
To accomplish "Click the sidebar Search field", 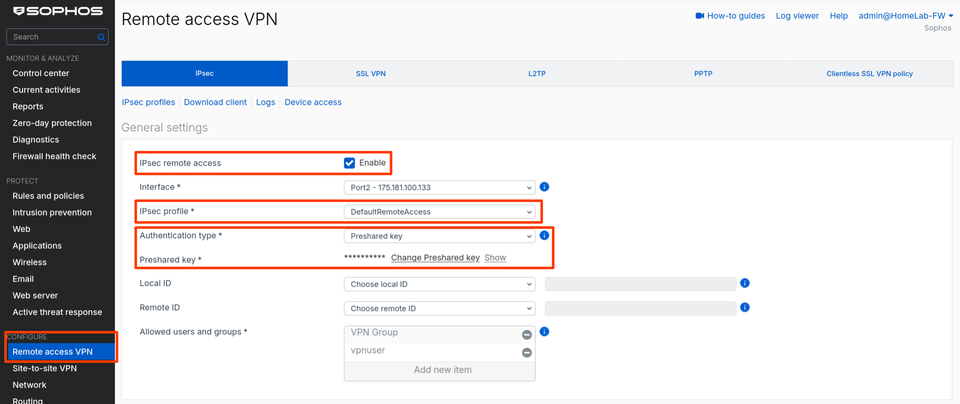I will 57,37.
